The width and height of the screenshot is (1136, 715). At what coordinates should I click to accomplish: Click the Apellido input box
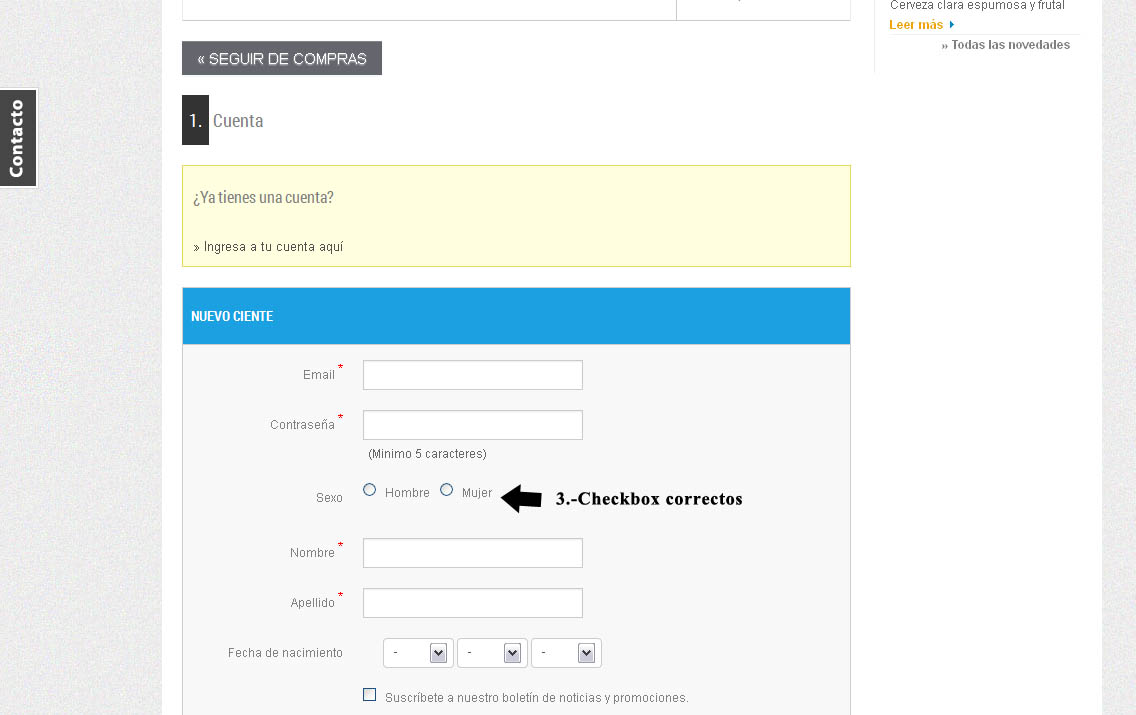[x=472, y=603]
